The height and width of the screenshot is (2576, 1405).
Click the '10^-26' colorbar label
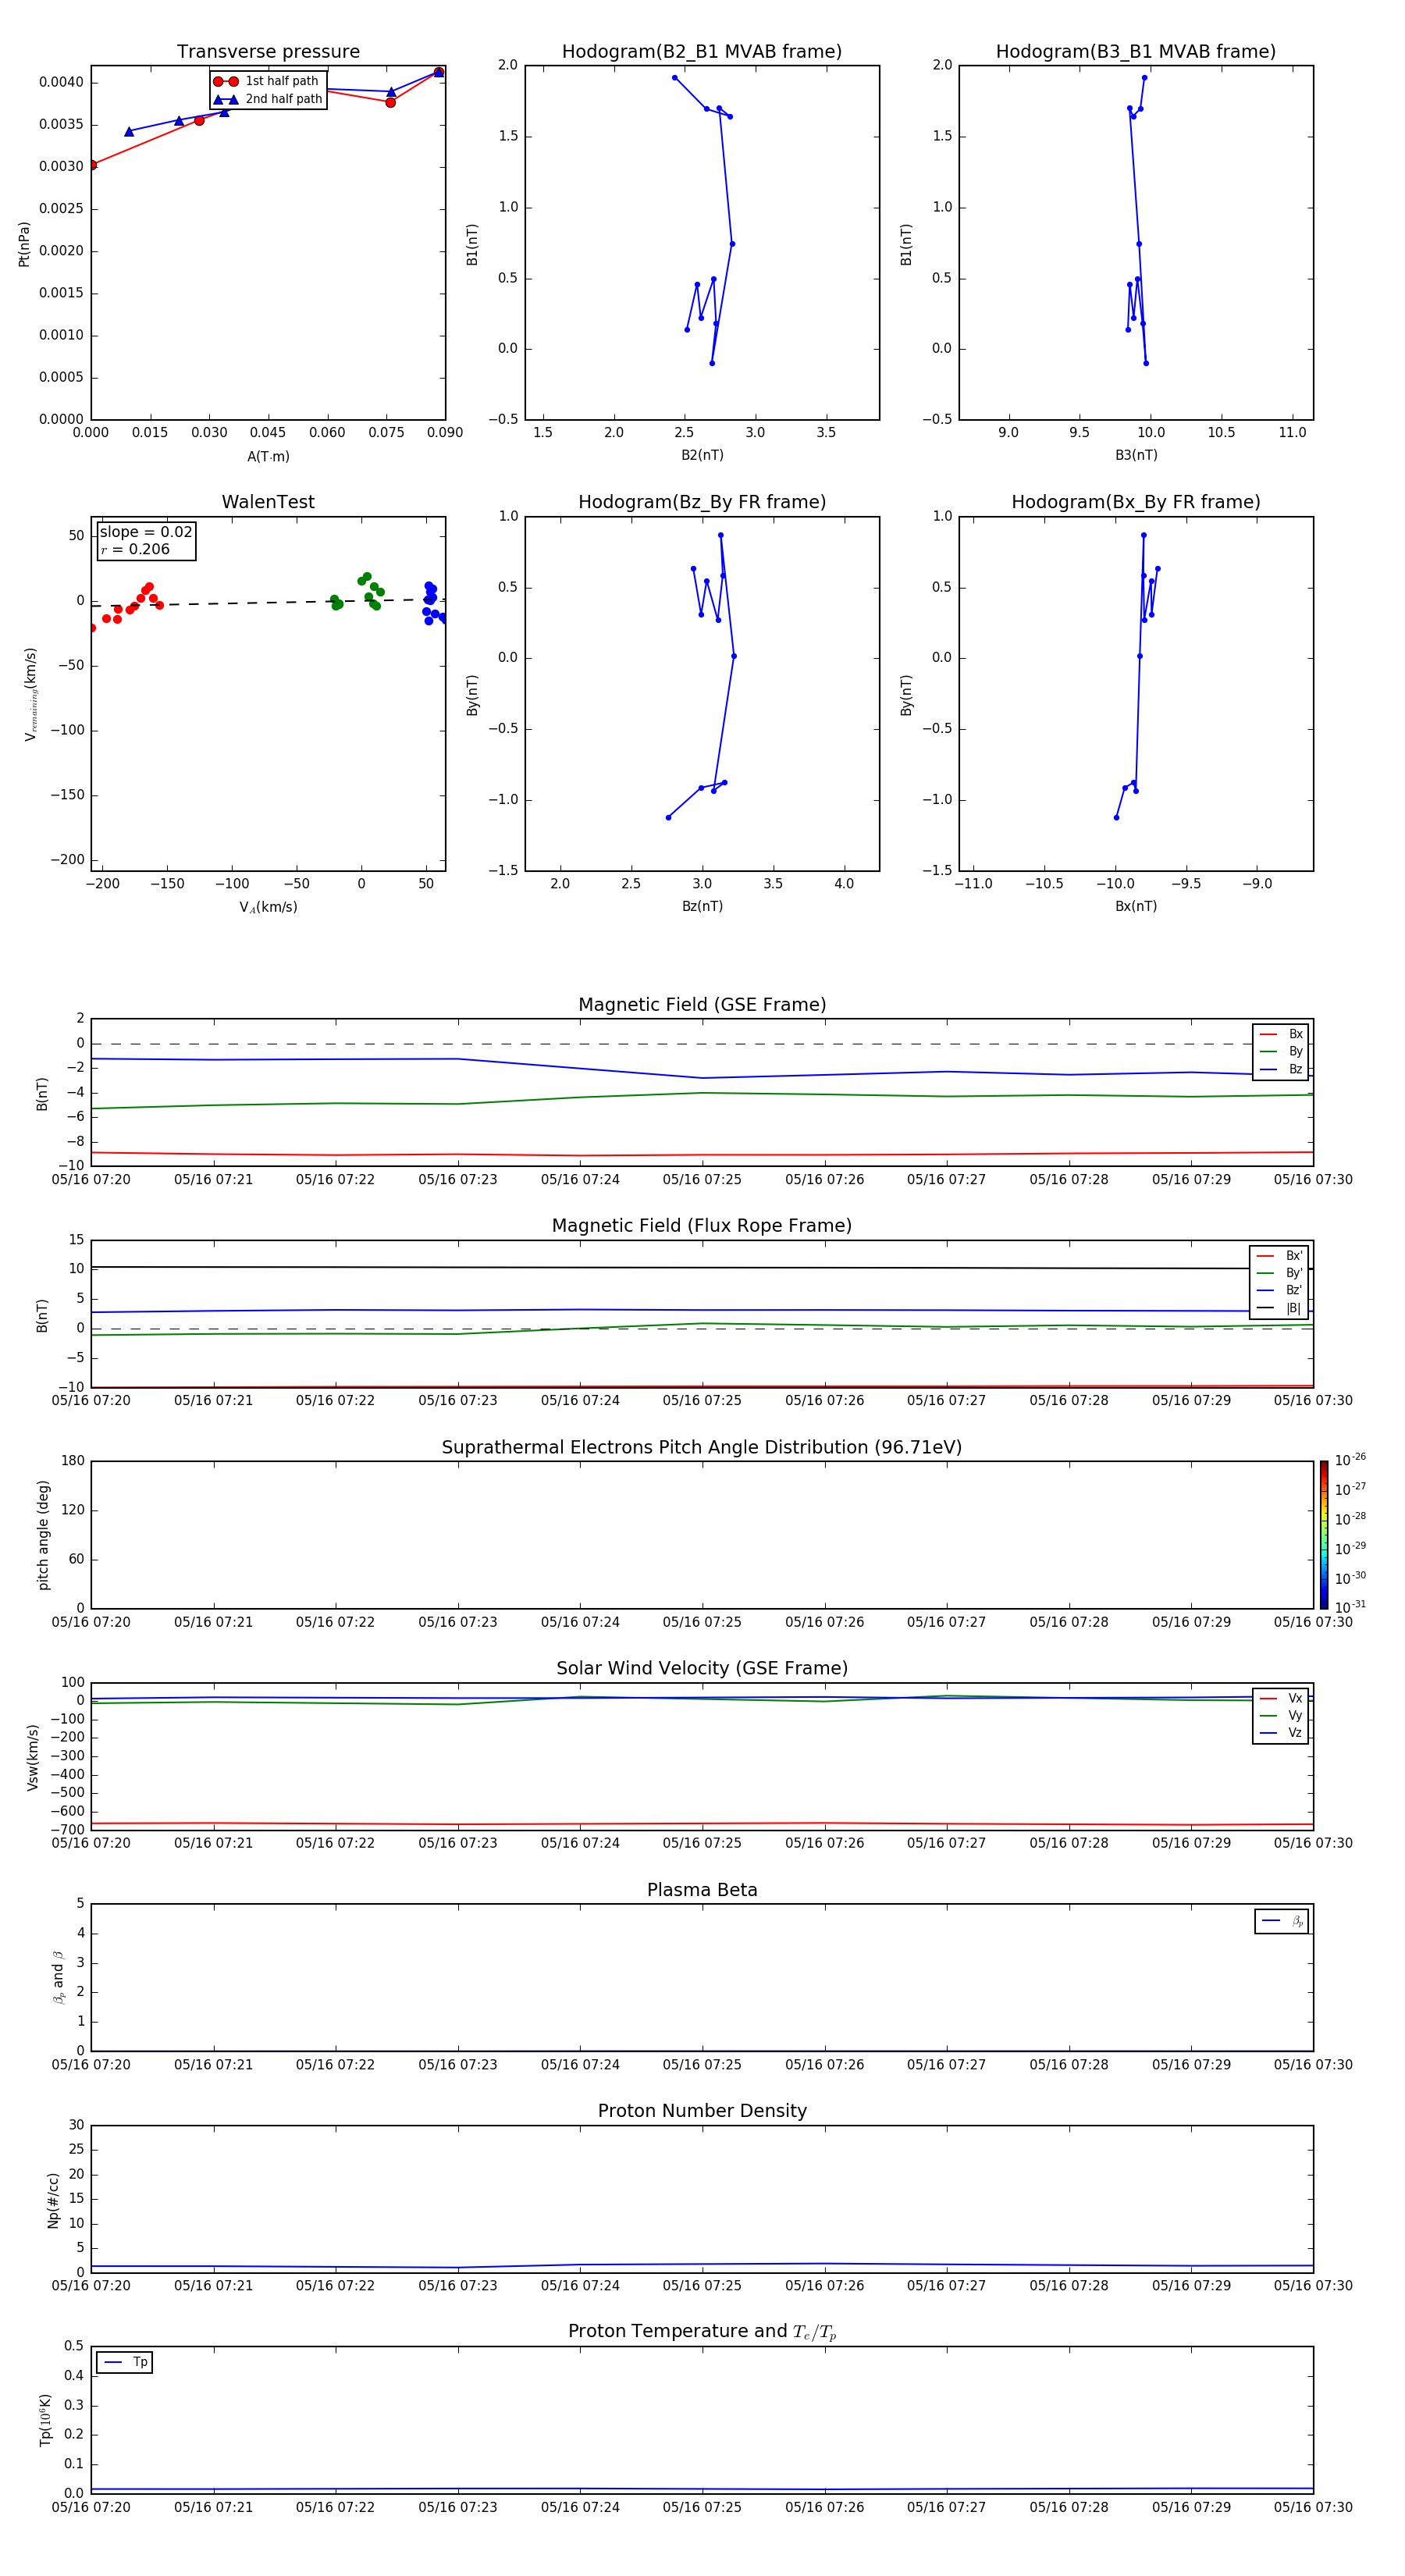click(1350, 1460)
